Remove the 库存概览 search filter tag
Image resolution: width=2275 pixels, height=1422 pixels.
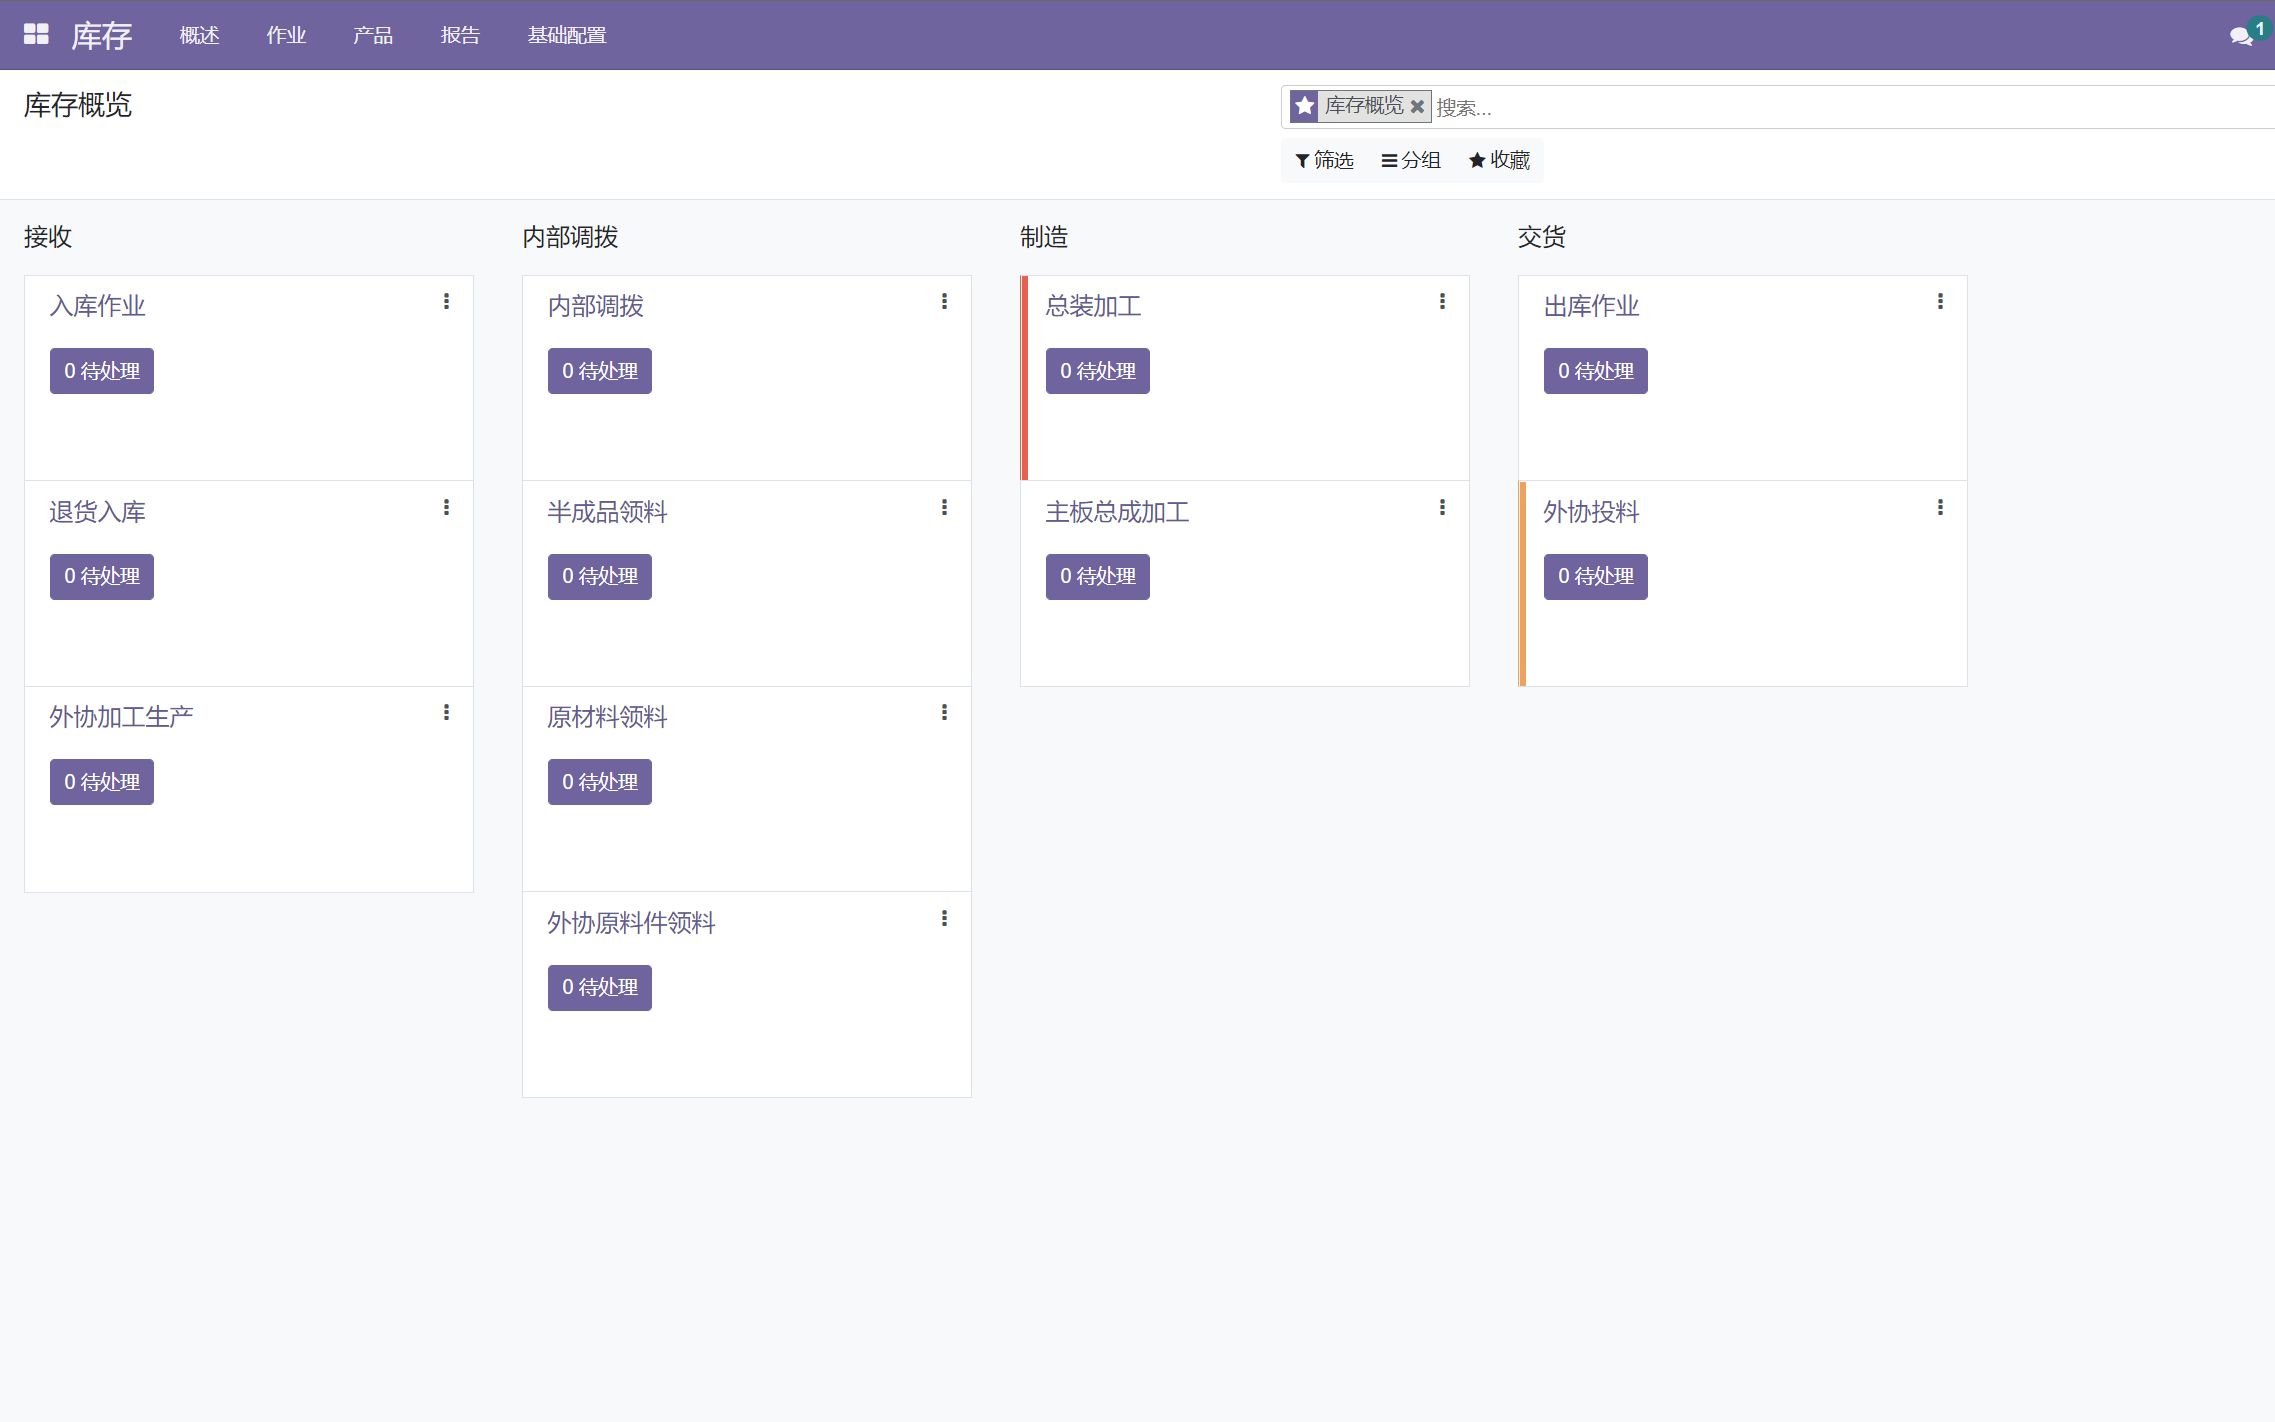pyautogui.click(x=1417, y=106)
